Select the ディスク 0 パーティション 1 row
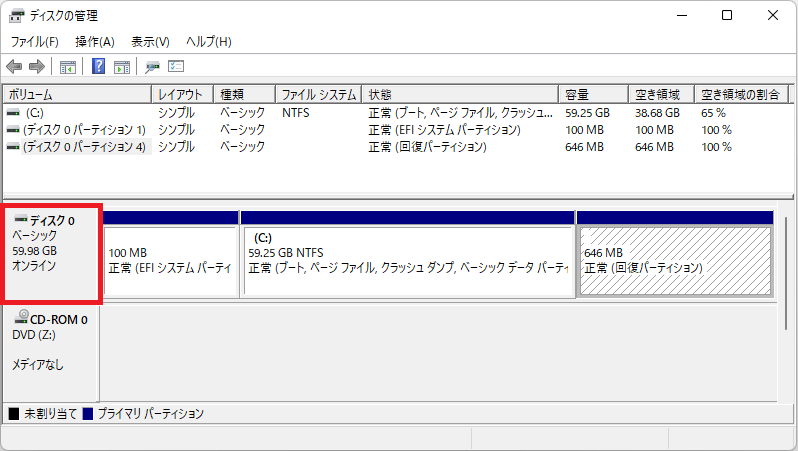The image size is (798, 451). pyautogui.click(x=397, y=130)
